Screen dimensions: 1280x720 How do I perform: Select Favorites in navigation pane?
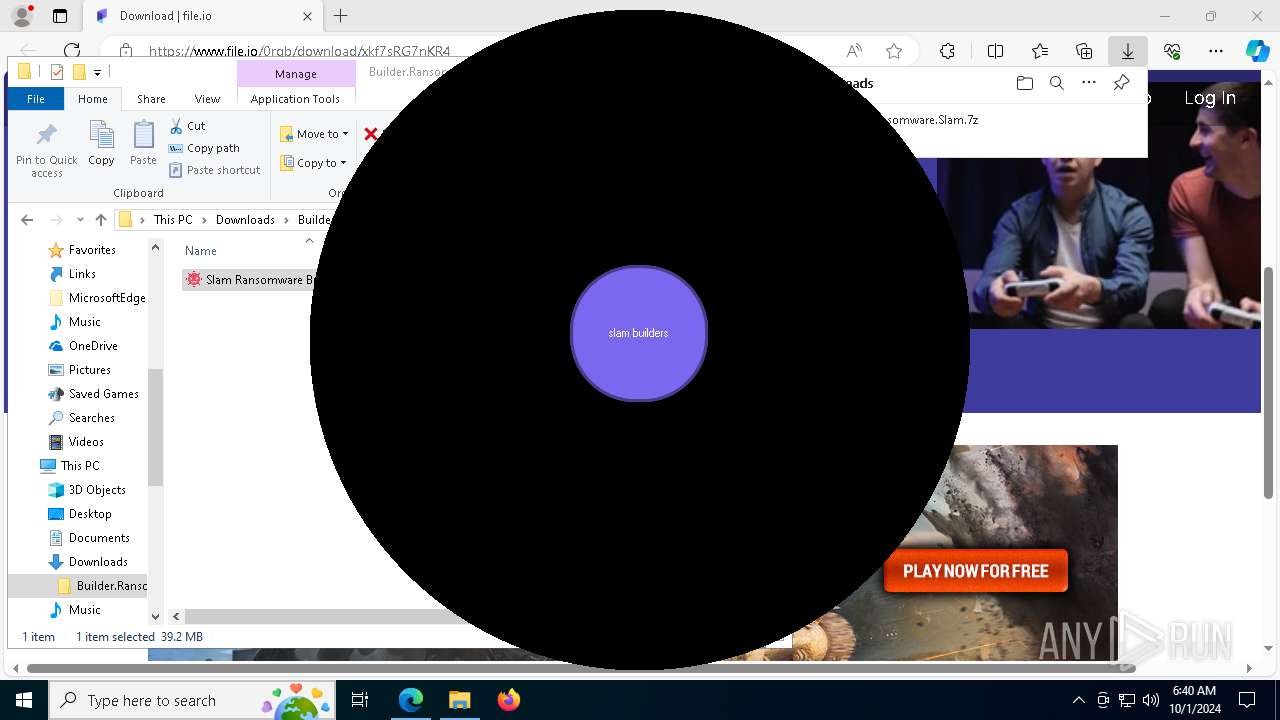92,250
